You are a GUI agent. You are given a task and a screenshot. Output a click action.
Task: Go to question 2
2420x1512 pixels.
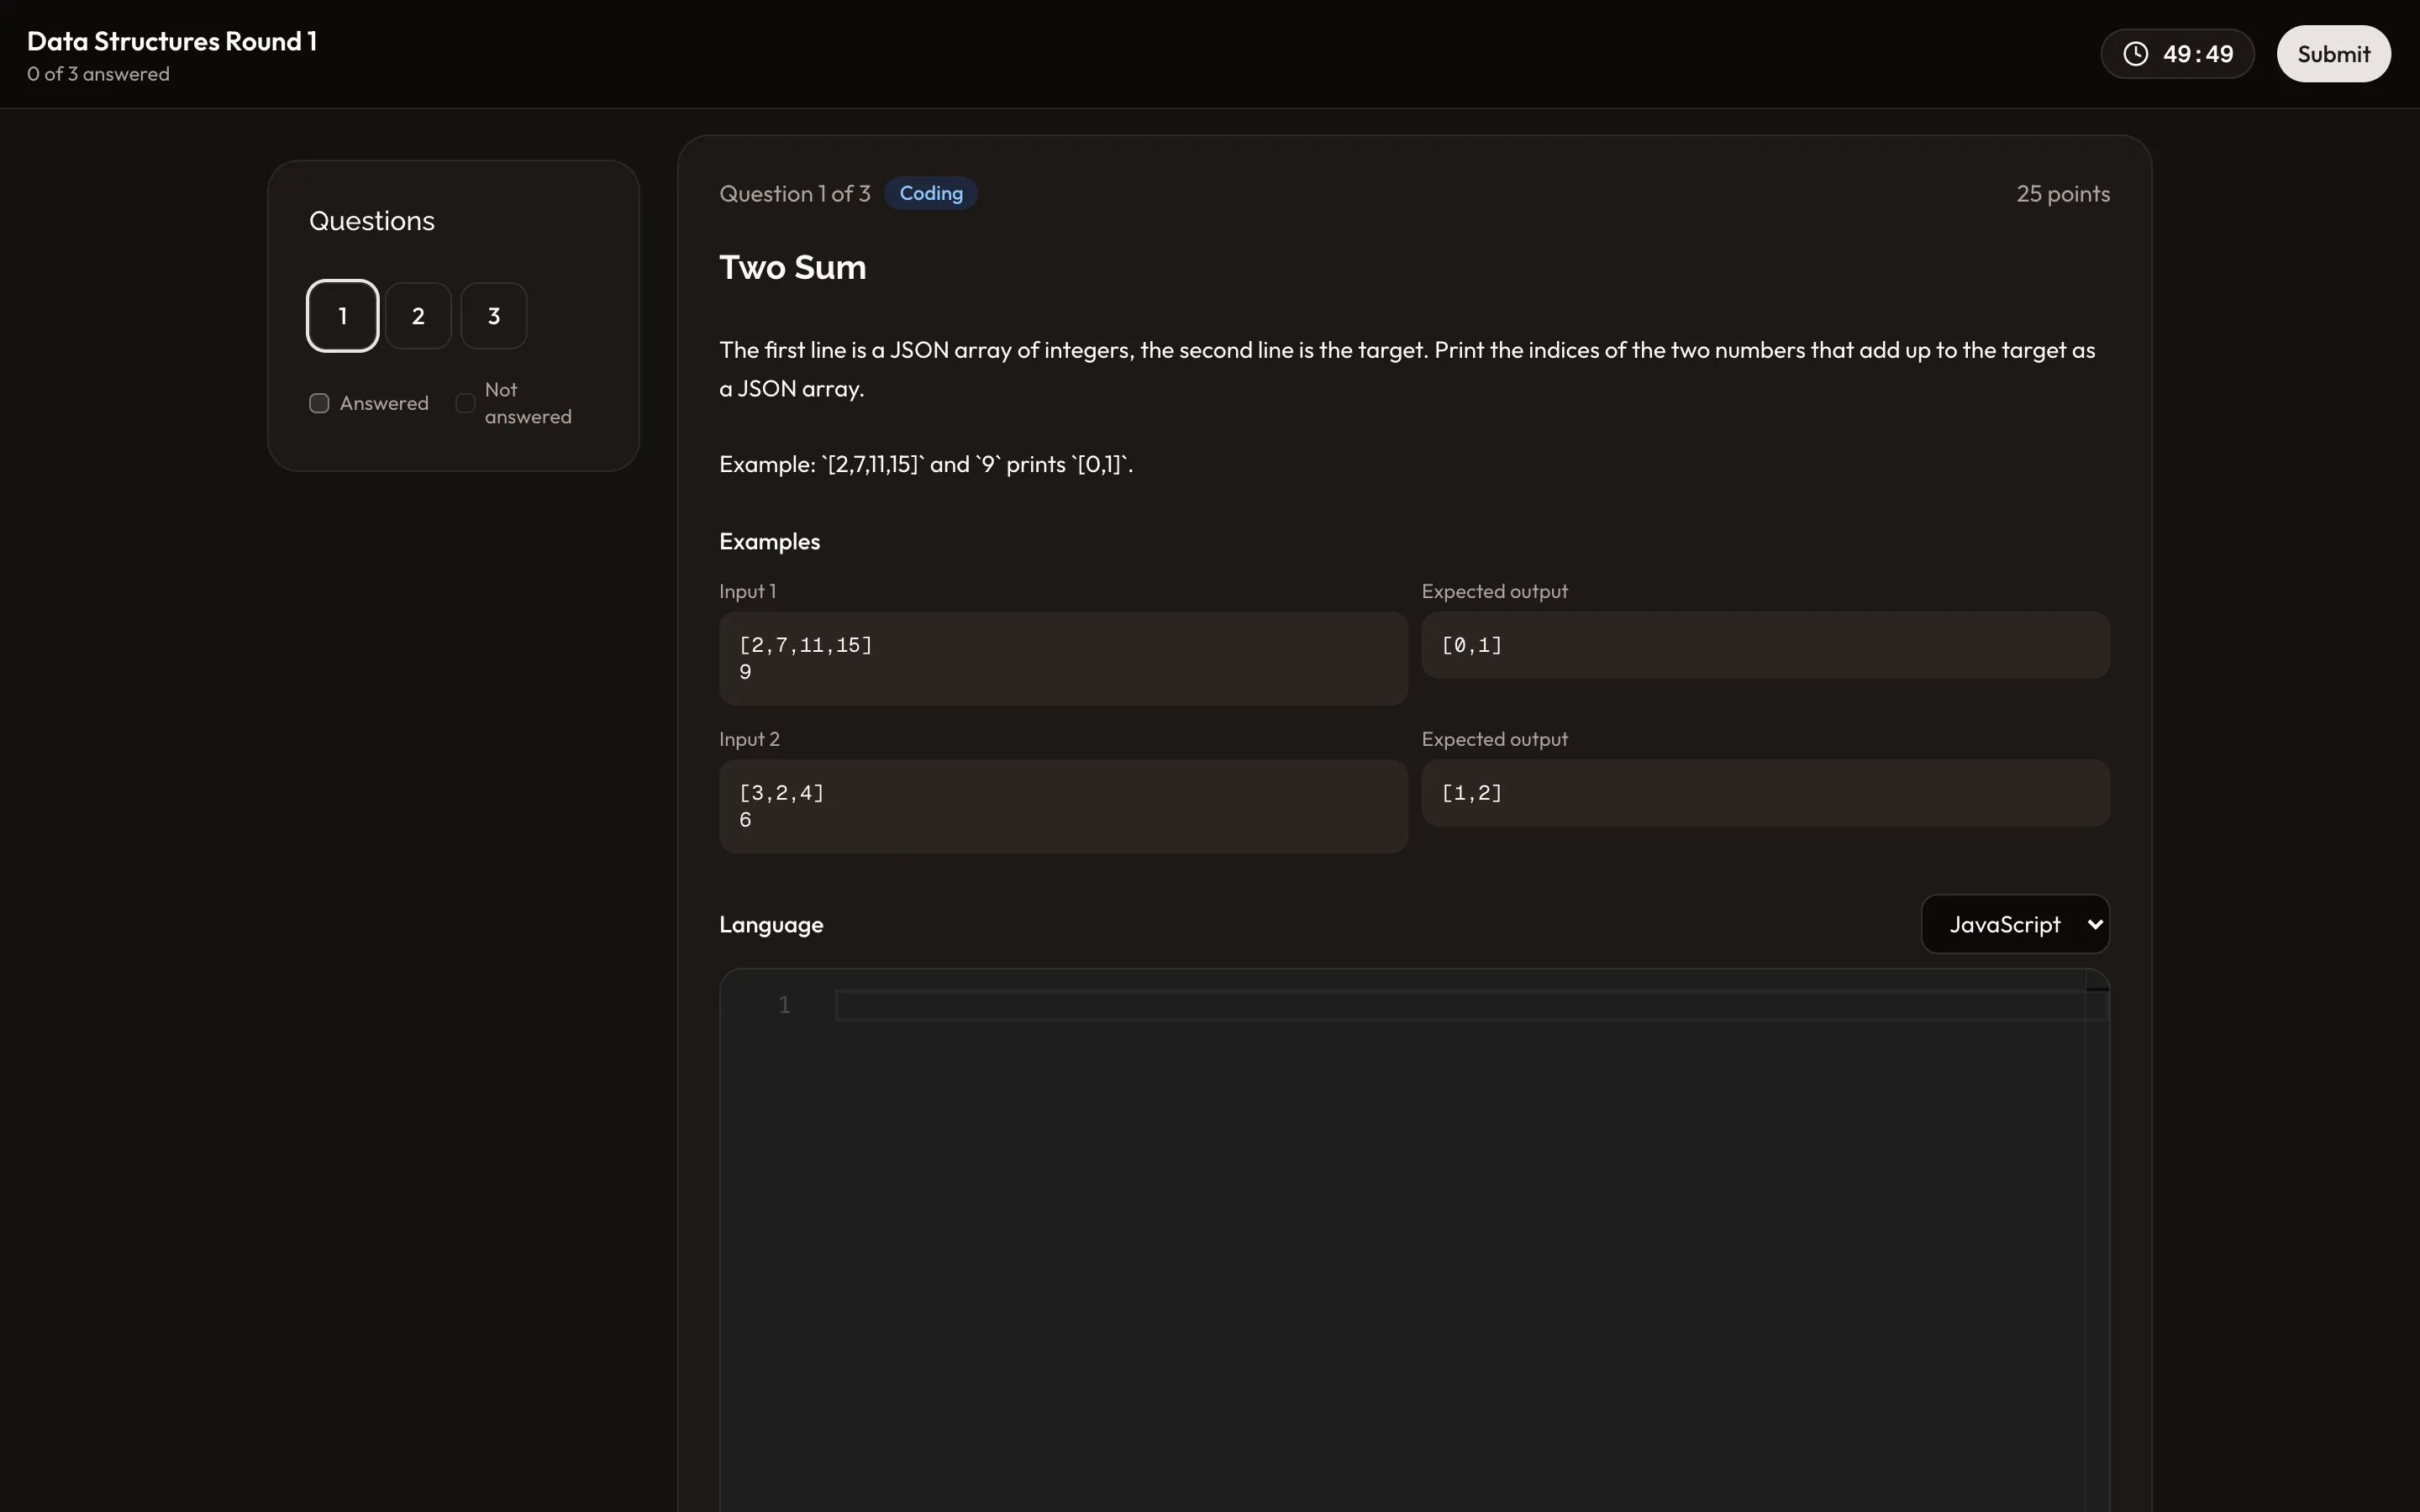[418, 316]
